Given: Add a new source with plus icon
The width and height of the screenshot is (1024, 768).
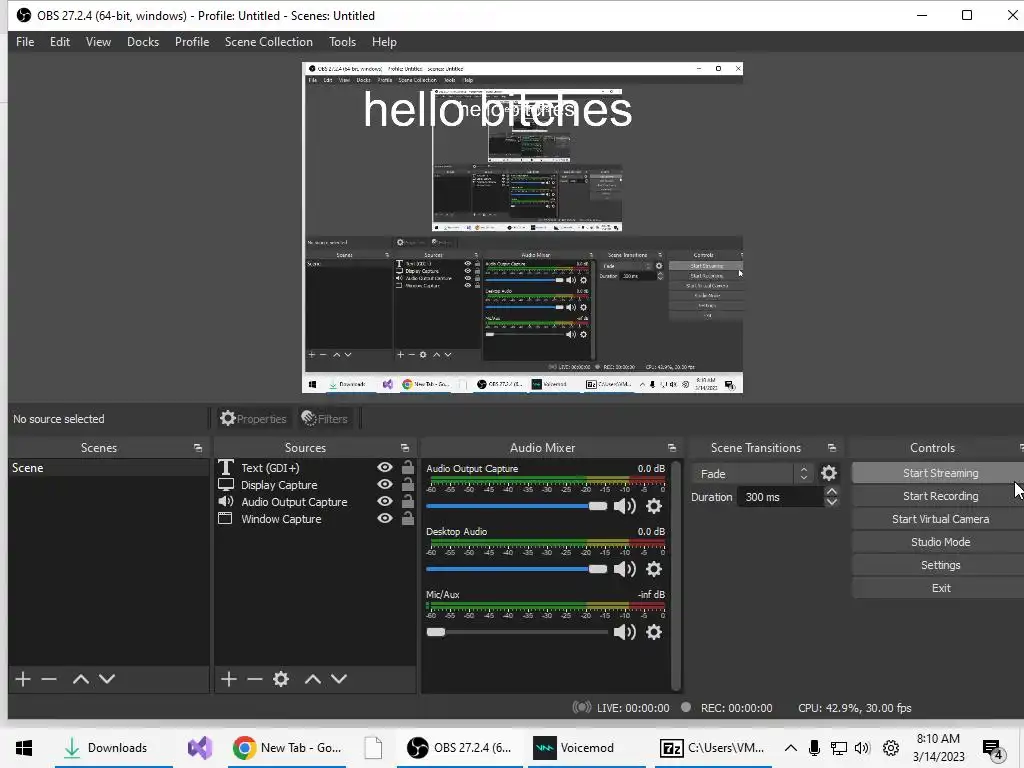Looking at the screenshot, I should [x=229, y=679].
